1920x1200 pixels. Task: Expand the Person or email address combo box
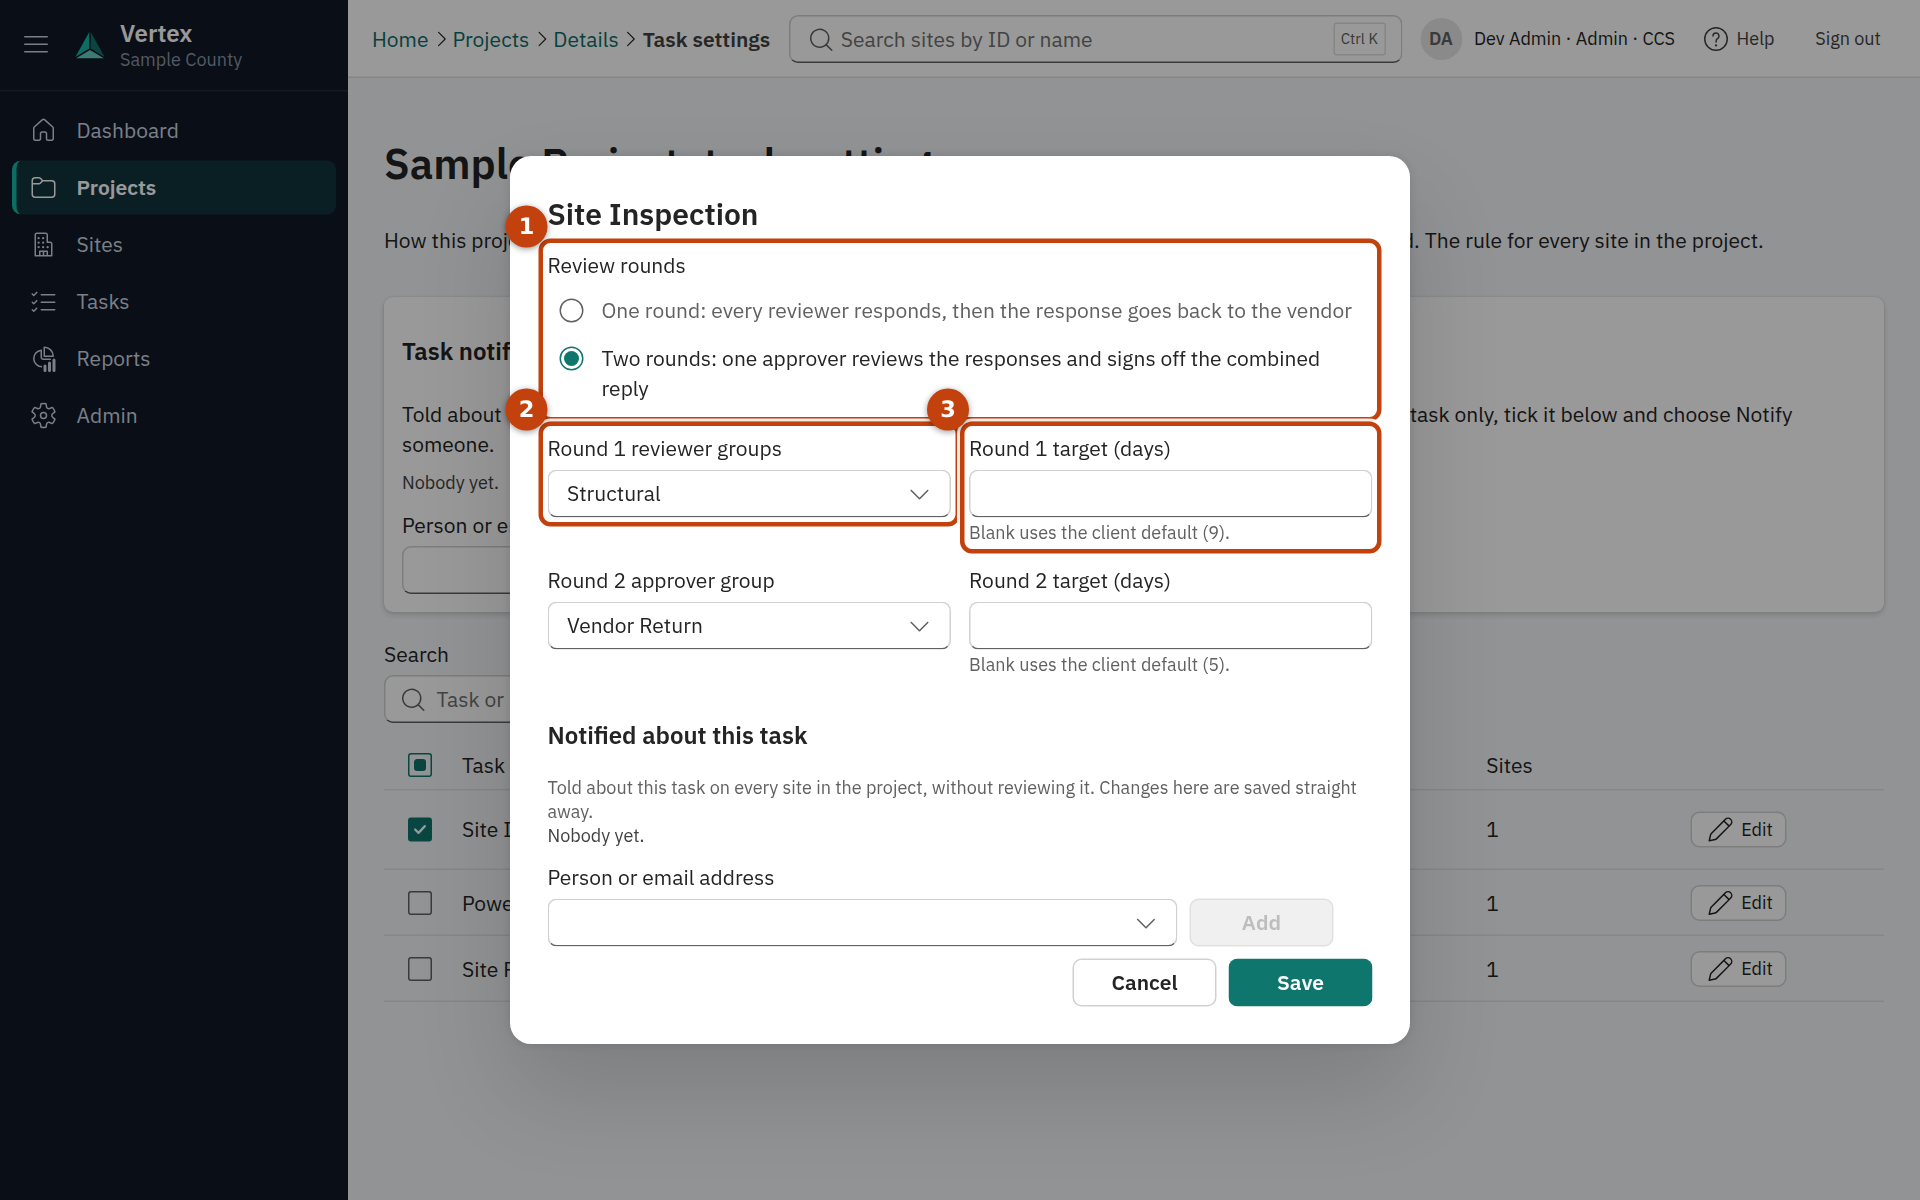[x=861, y=922]
